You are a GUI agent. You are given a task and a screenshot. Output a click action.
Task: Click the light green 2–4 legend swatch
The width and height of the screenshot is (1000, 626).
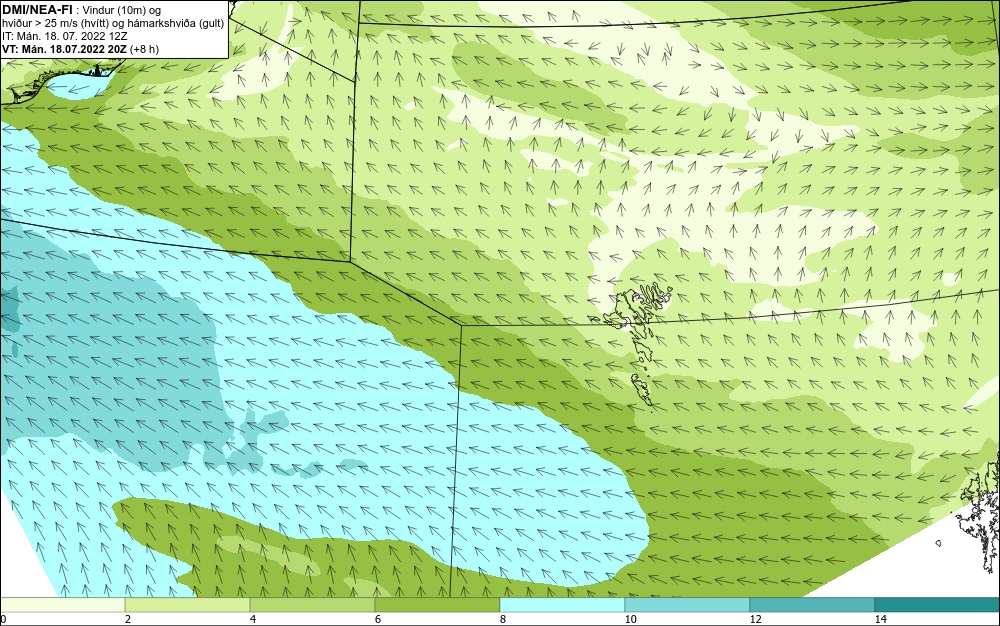[188, 605]
